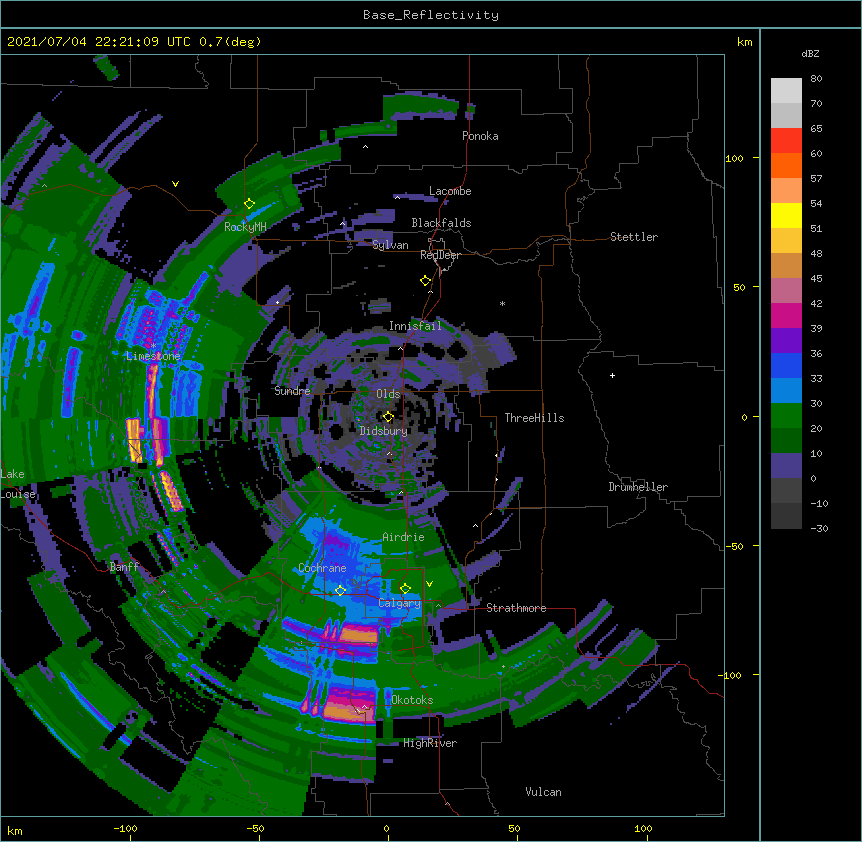Click the slate purple 10 dBZ swatch

[786, 466]
